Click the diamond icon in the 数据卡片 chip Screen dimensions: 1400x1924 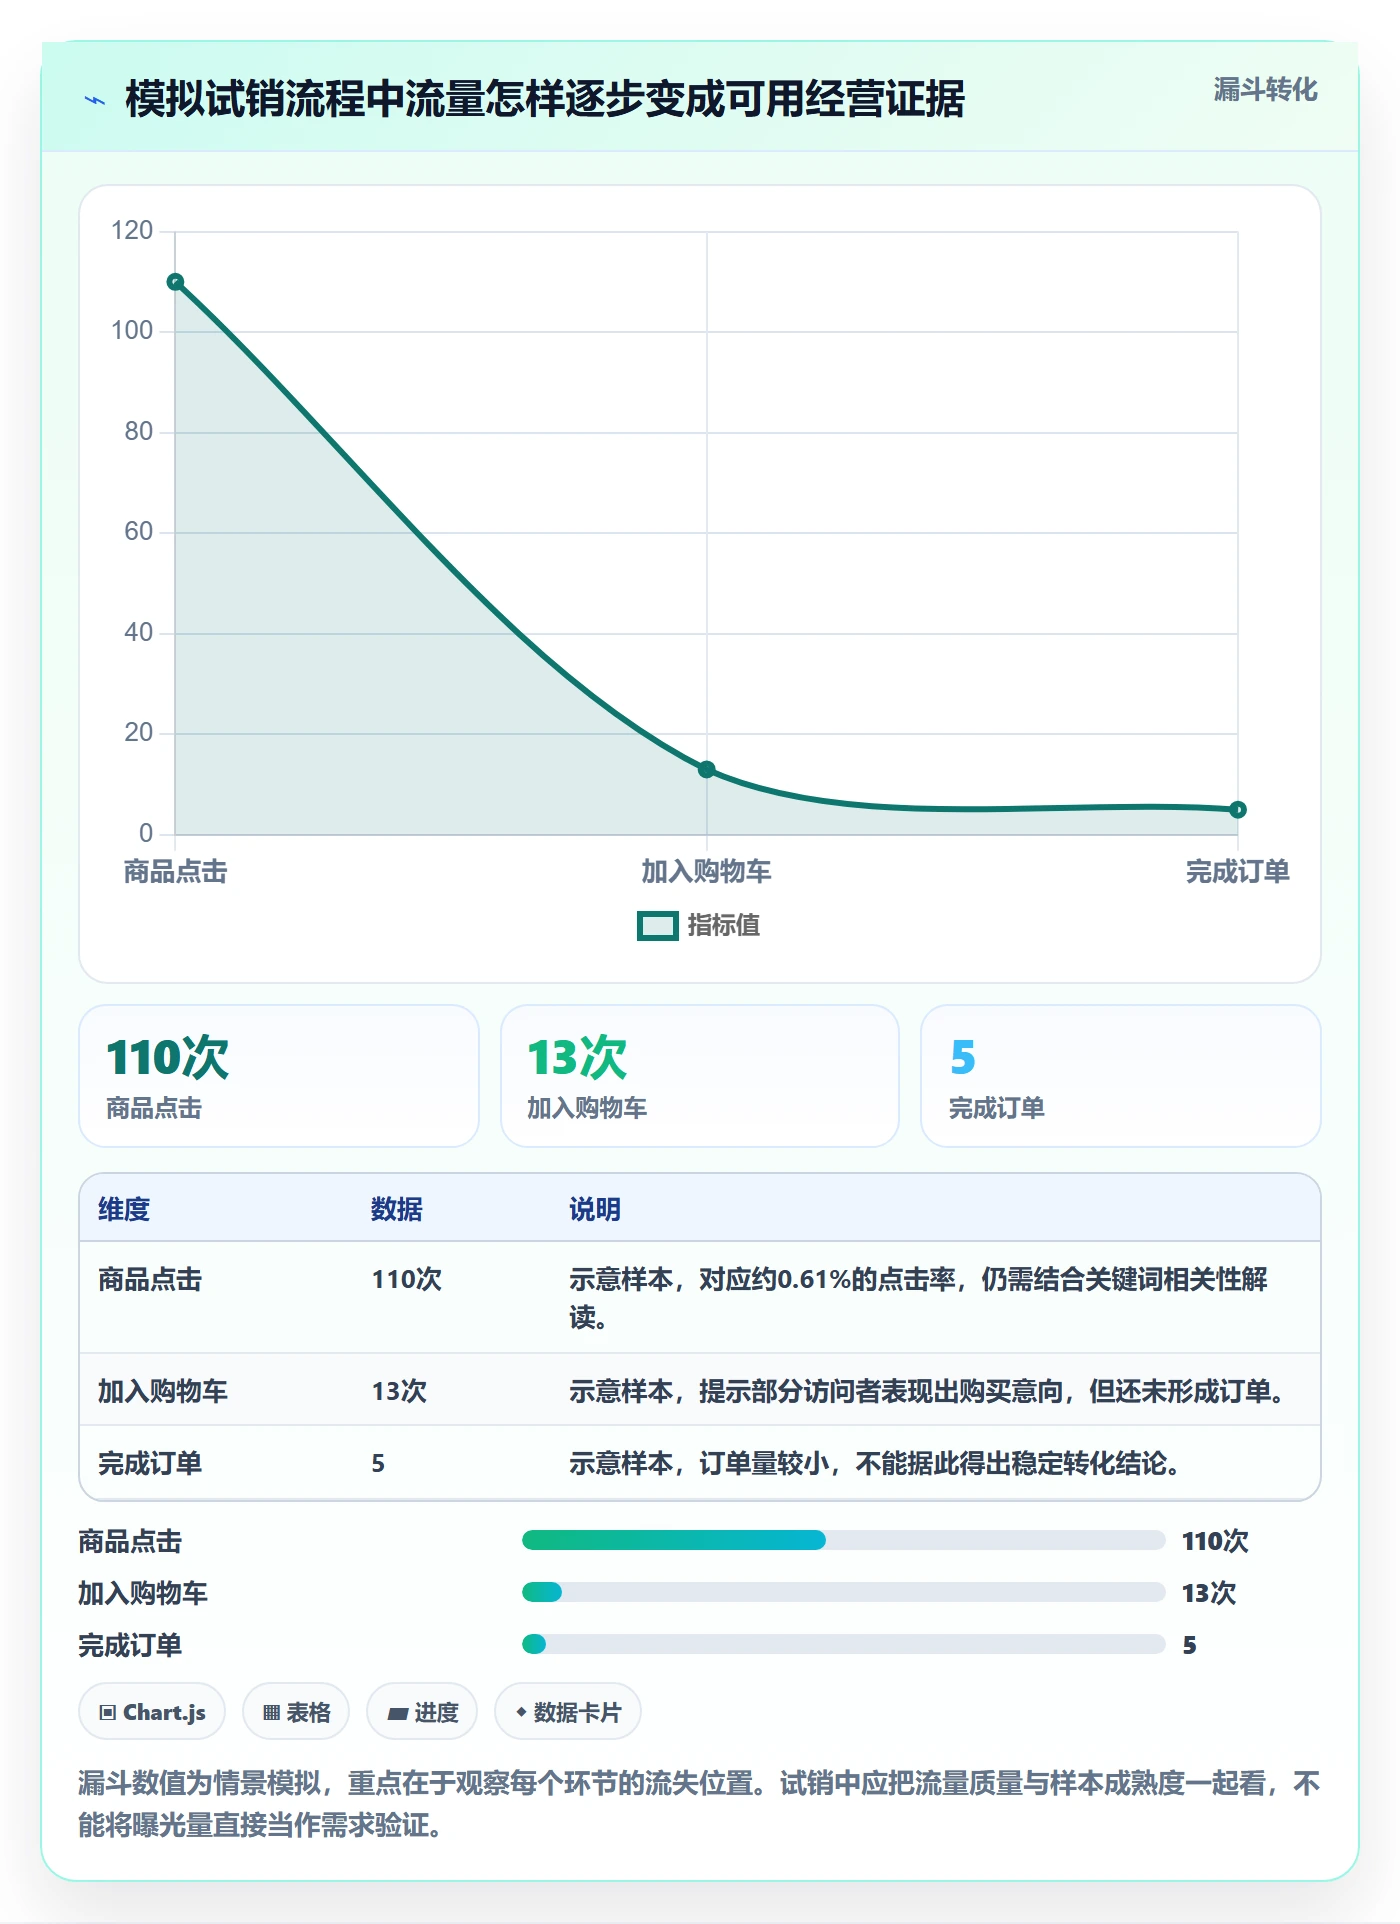pos(521,1712)
